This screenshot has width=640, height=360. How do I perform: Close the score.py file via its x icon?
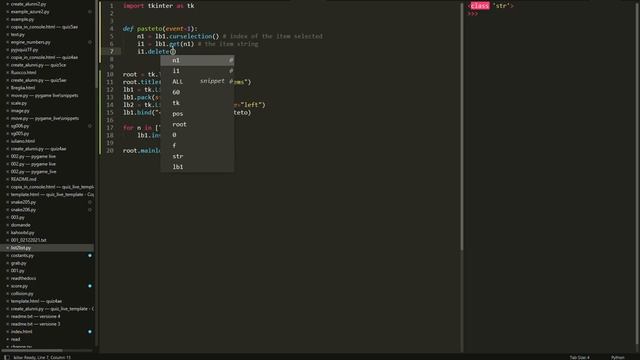click(7, 286)
